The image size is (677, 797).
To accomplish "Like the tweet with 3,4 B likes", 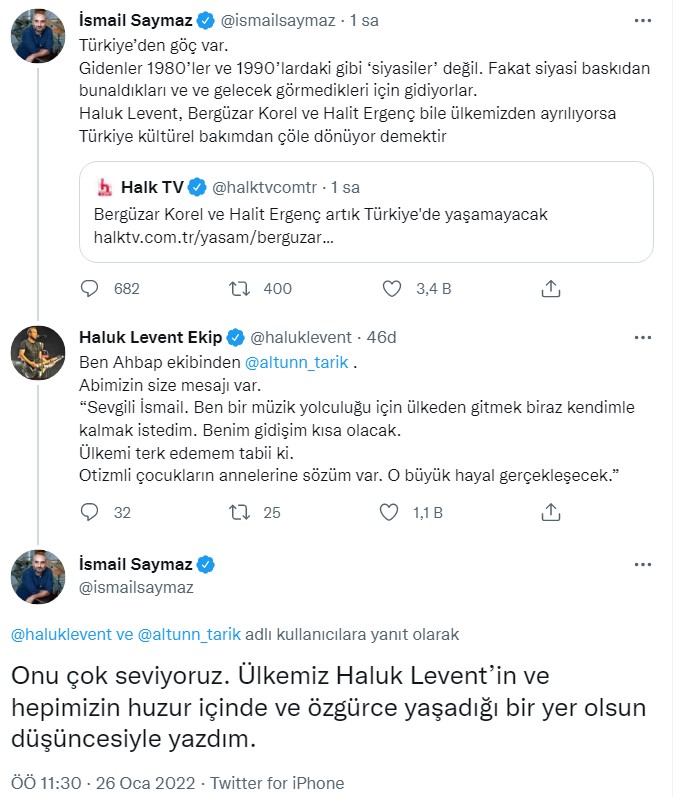I will [x=393, y=288].
